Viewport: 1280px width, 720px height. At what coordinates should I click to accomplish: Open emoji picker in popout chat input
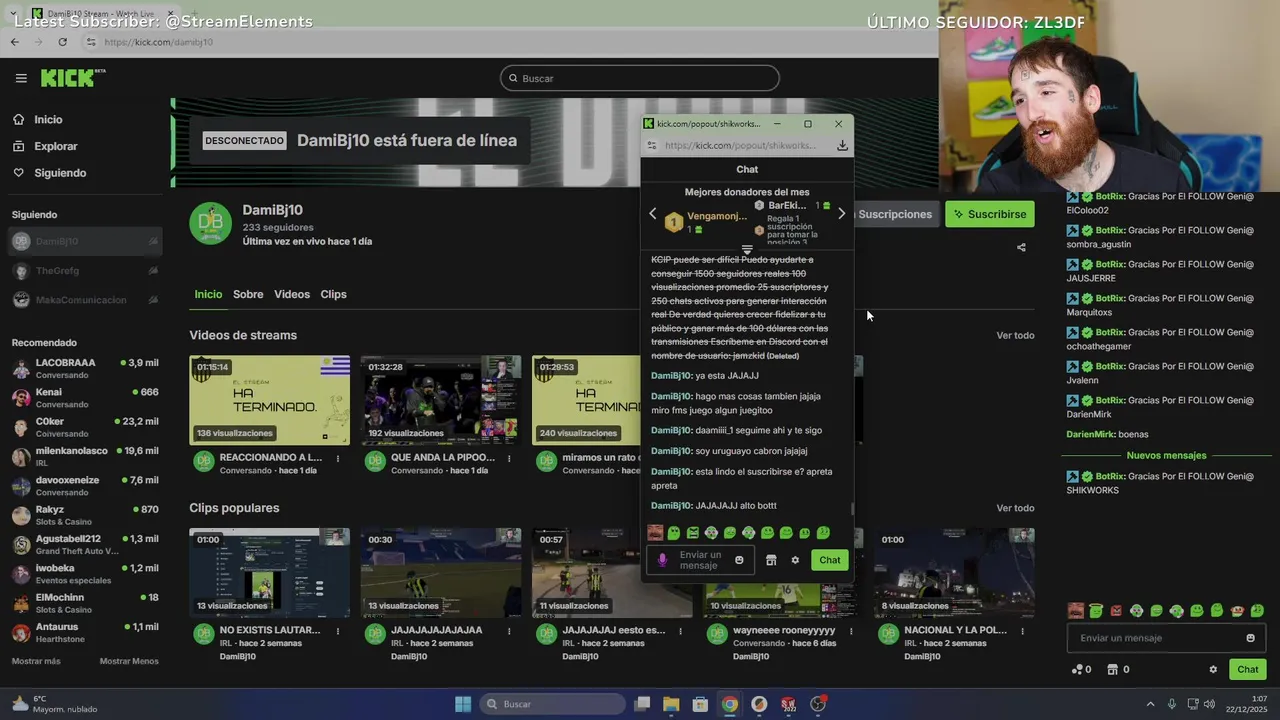tap(739, 560)
